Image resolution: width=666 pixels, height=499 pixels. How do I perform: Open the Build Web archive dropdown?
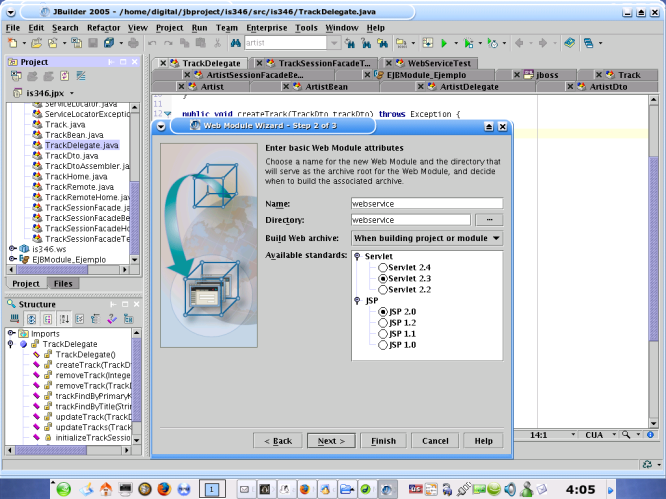[x=426, y=238]
